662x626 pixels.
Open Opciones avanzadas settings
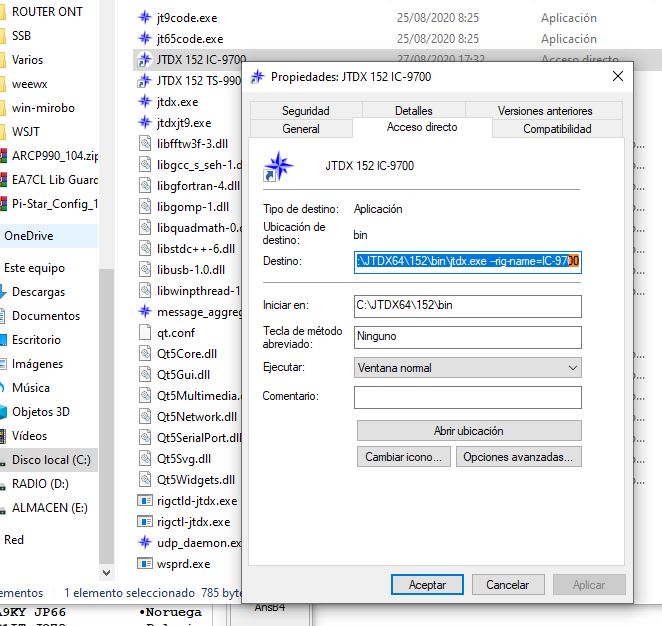pyautogui.click(x=518, y=457)
